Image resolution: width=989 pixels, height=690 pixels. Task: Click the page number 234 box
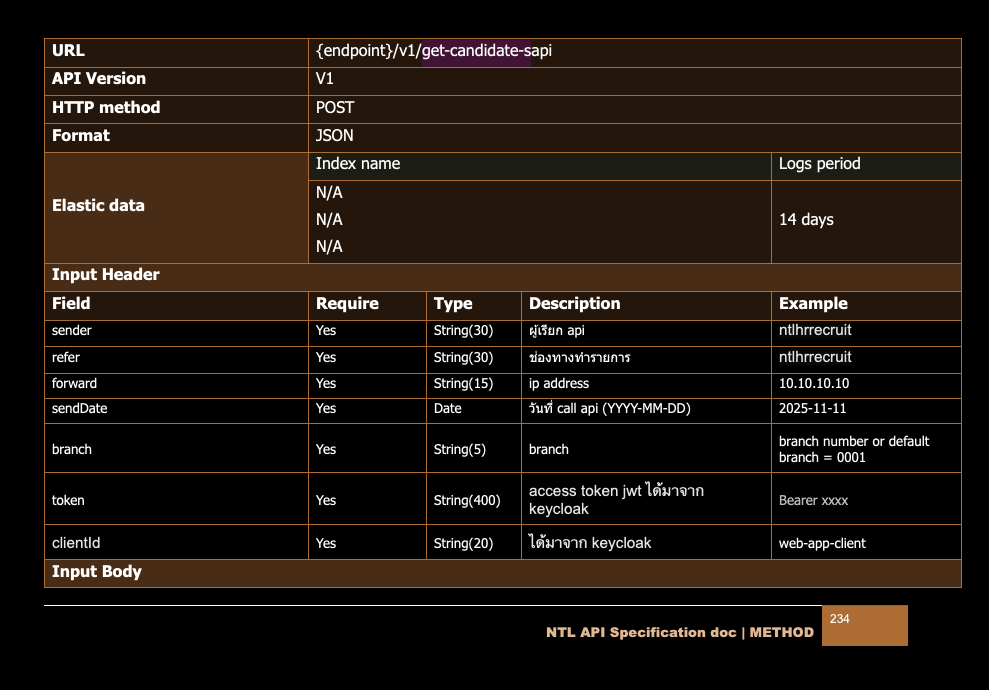864,625
